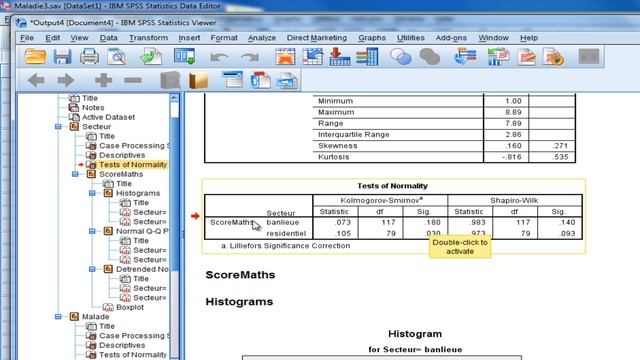This screenshot has height=360, width=640.
Task: Select Boxplot in the outline tree
Action: (130, 307)
